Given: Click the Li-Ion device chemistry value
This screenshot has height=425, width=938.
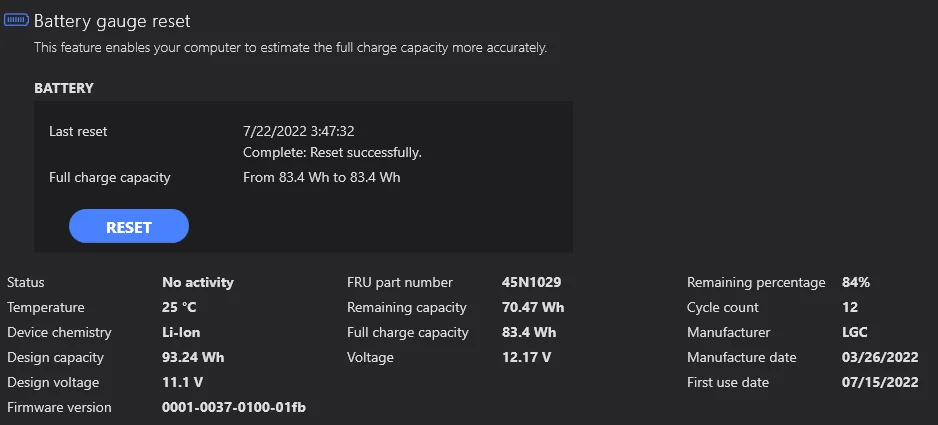Looking at the screenshot, I should 181,332.
